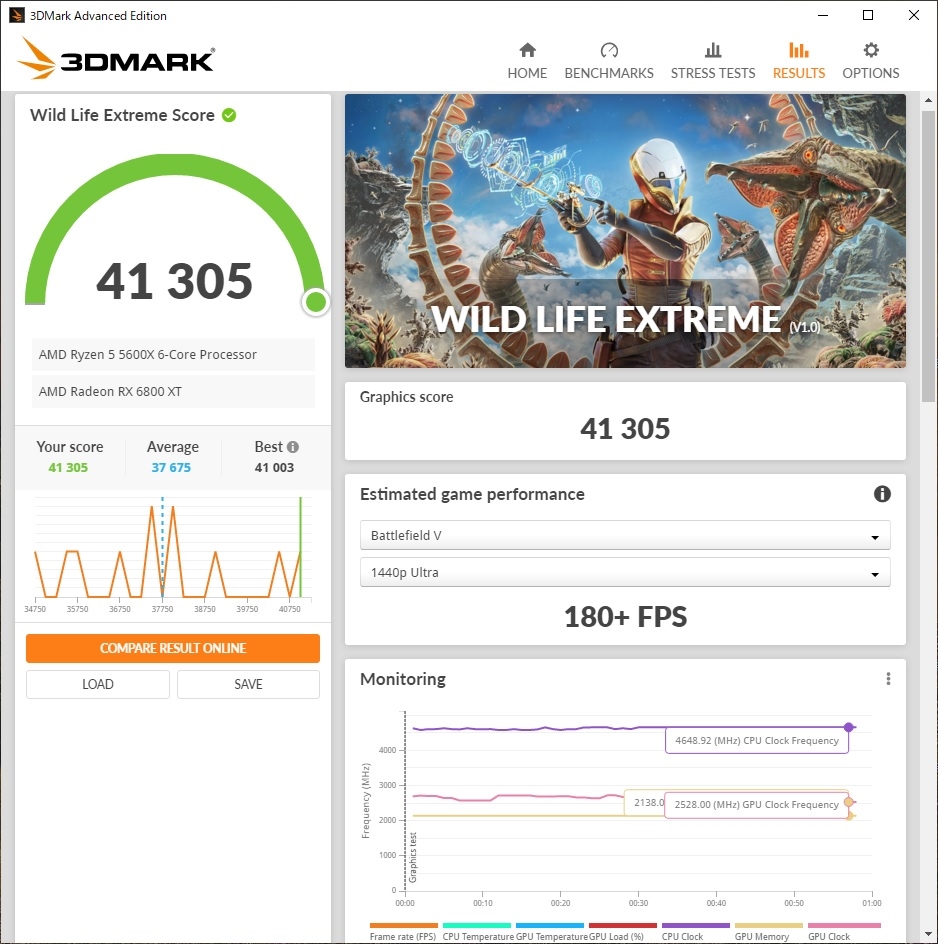
Task: Select the RESULTS tab
Action: 798,61
